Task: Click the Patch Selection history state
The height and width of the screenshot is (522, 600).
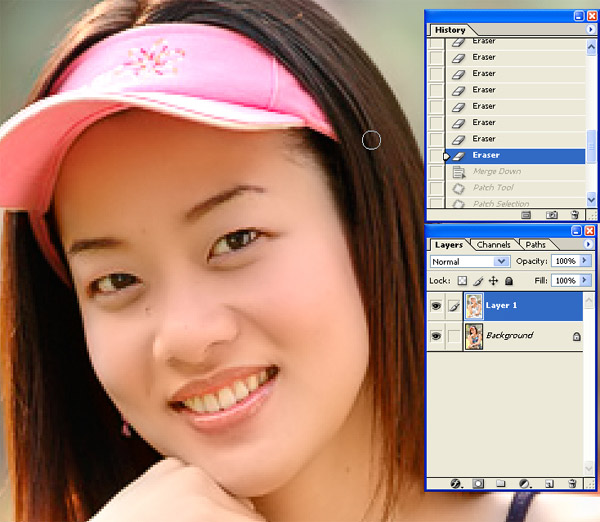Action: click(501, 203)
